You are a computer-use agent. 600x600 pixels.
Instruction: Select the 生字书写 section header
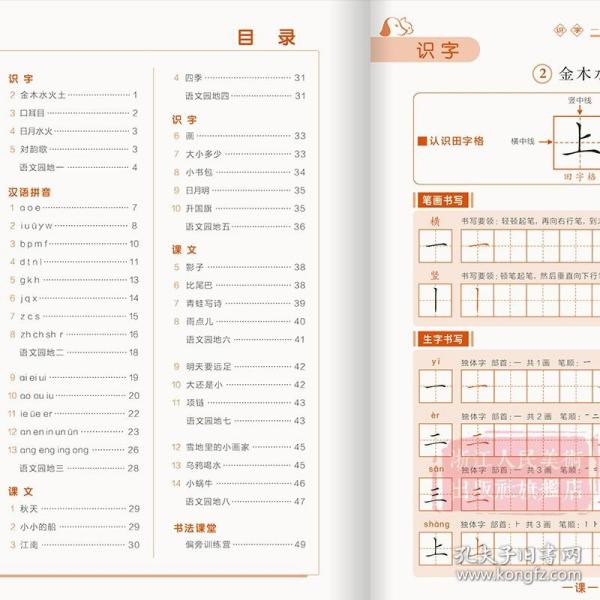click(x=441, y=338)
